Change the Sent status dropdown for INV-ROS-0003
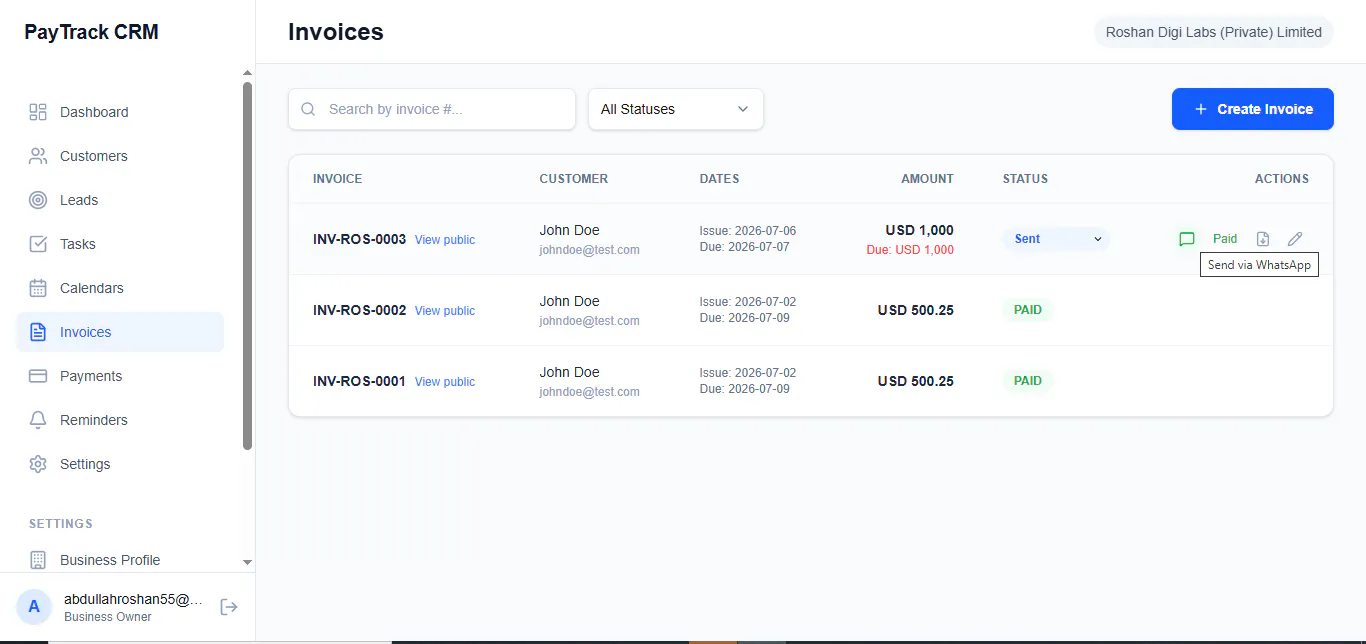 [x=1056, y=239]
